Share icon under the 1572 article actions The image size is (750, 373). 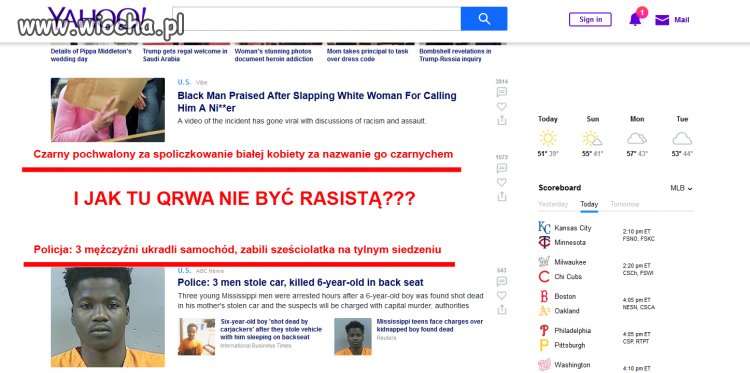[x=502, y=196]
